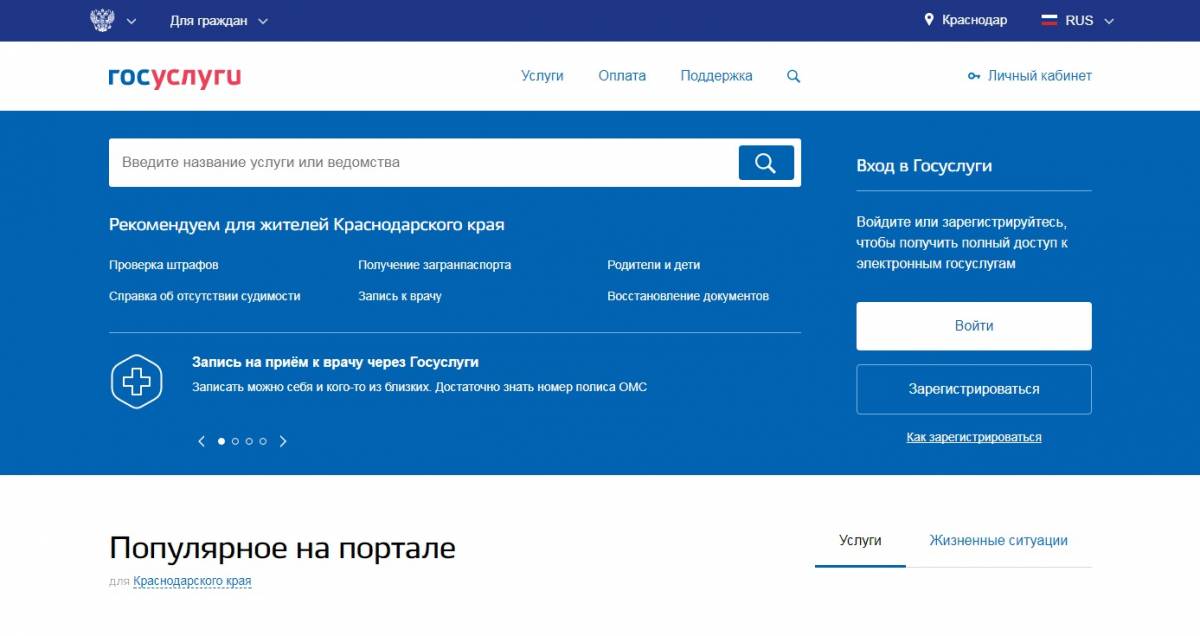Click the 'Краснодарского края' region link under heading
Screen dimensions: 1200x636
coord(192,581)
